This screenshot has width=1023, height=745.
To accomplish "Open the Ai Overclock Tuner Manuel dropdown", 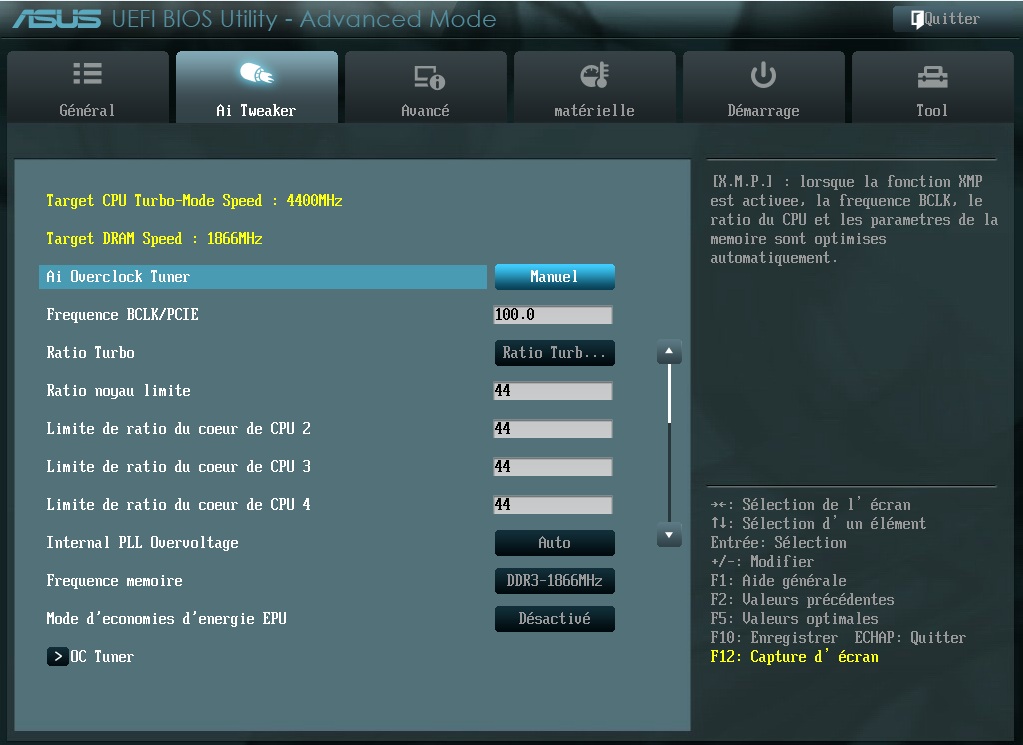I will (x=554, y=277).
